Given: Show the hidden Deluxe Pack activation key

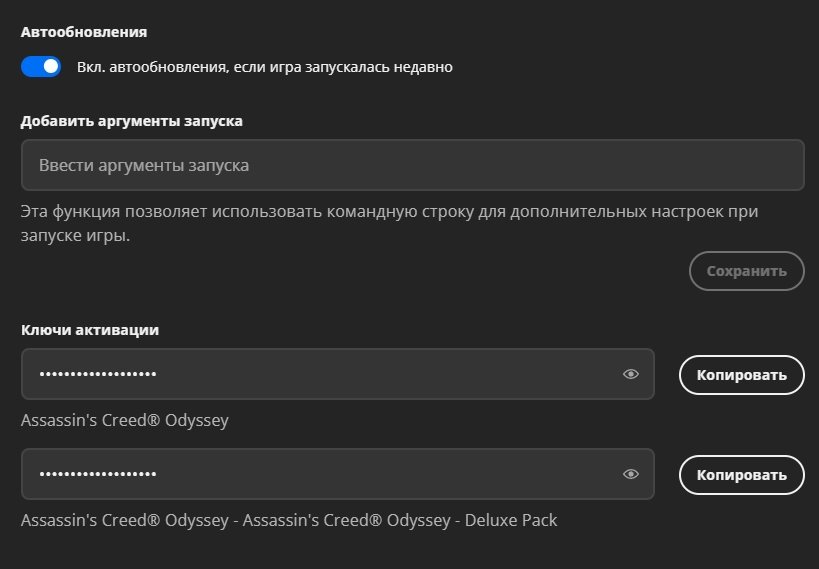Looking at the screenshot, I should tap(630, 474).
